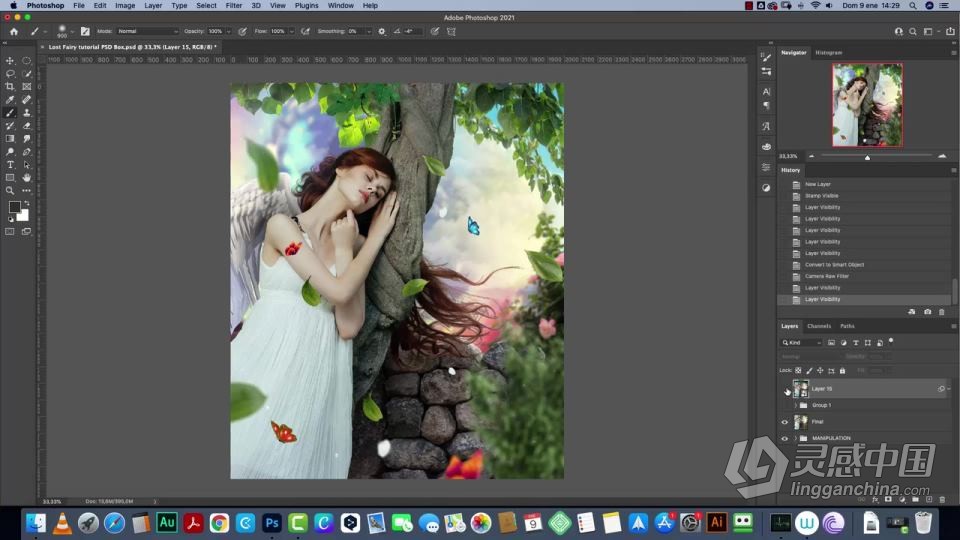Viewport: 960px width, 540px height.
Task: Click the foreground color swatch
Action: [x=15, y=207]
